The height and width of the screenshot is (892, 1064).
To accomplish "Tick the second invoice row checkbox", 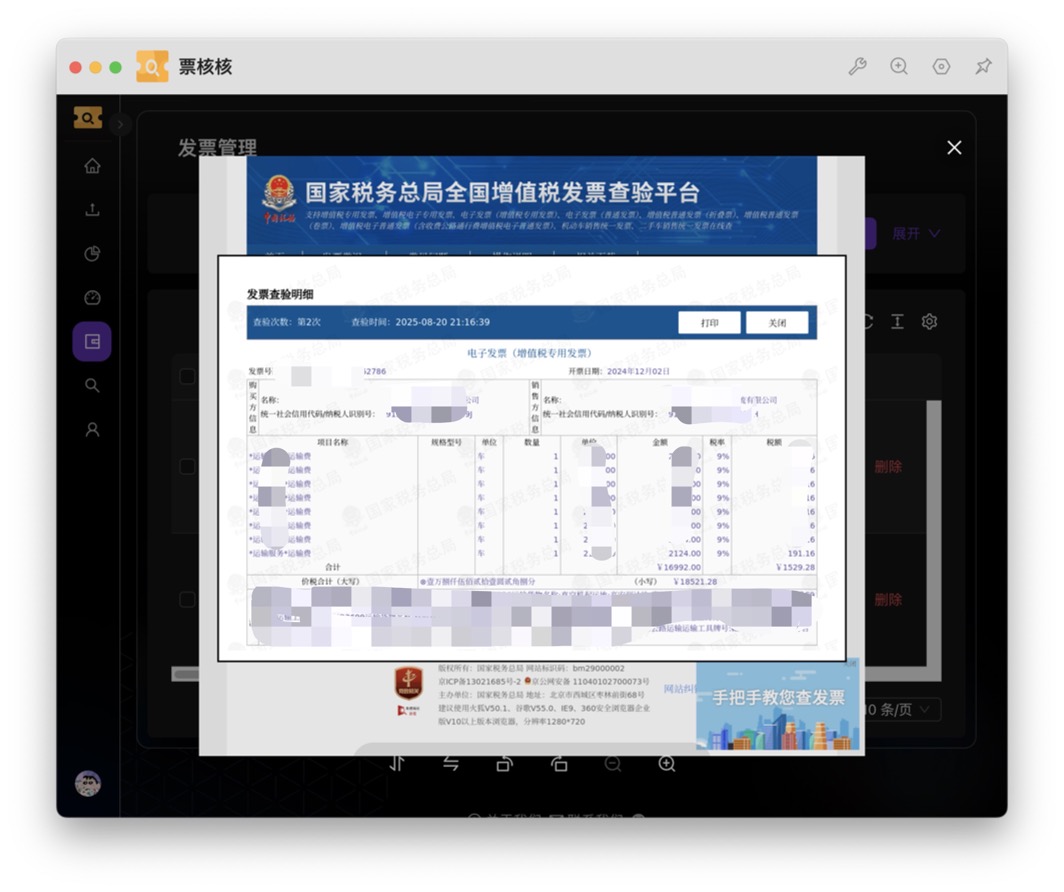I will [x=188, y=600].
